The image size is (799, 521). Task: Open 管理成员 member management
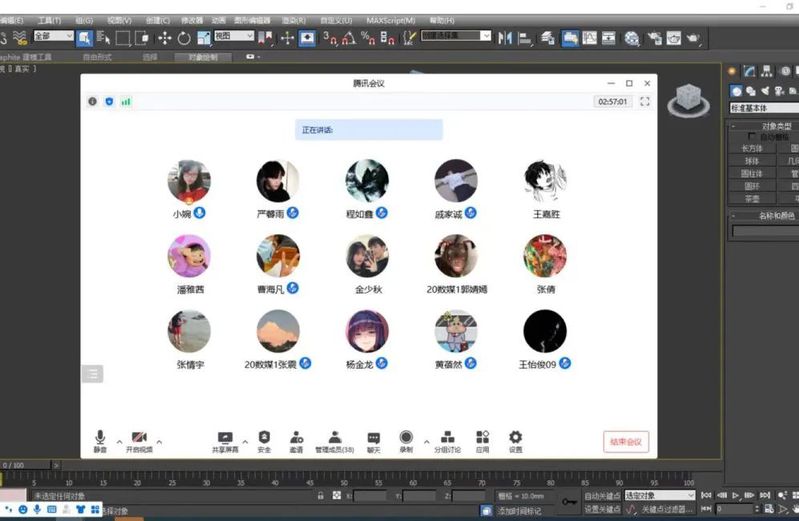click(334, 438)
